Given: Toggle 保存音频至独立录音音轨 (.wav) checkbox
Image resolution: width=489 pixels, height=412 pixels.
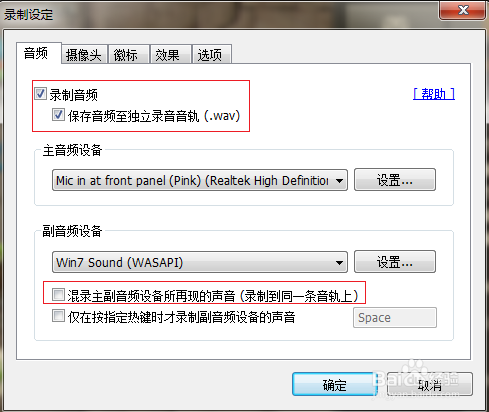Looking at the screenshot, I should coord(58,115).
